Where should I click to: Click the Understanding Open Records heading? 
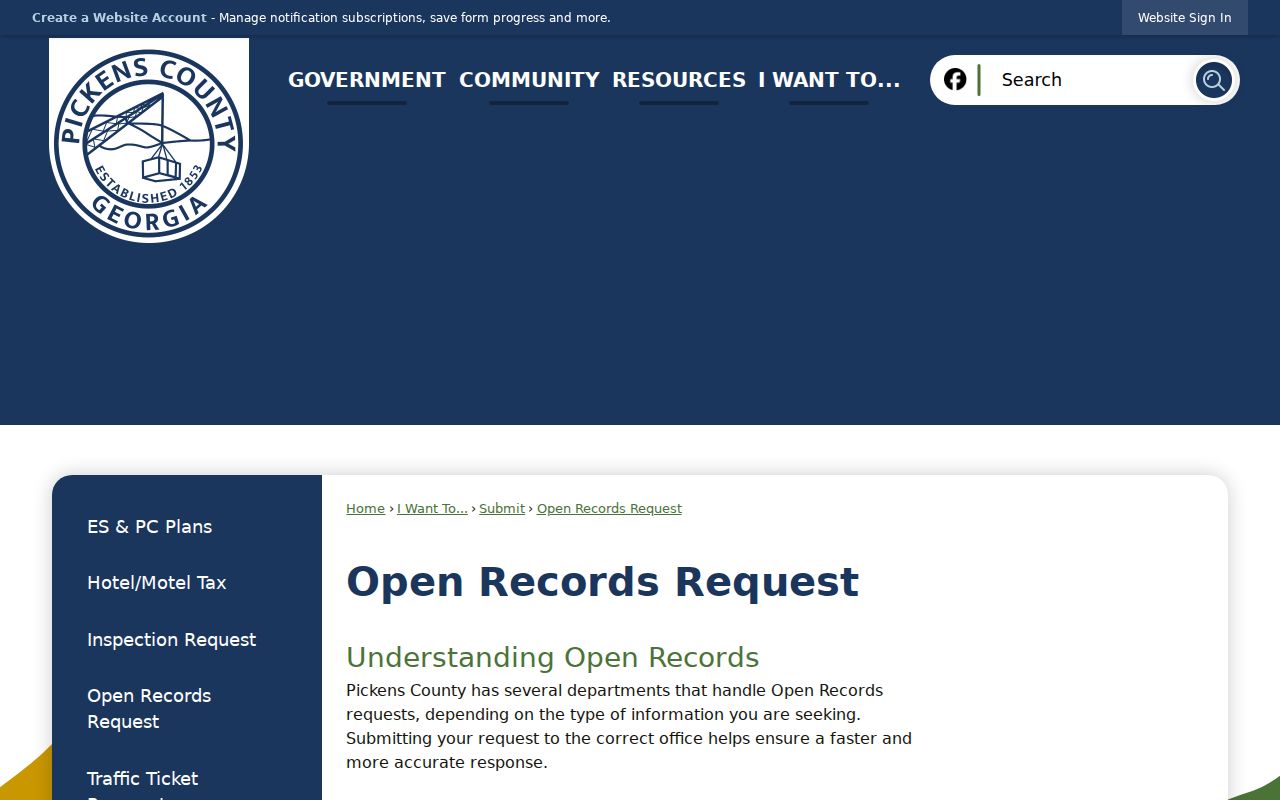[x=552, y=657]
